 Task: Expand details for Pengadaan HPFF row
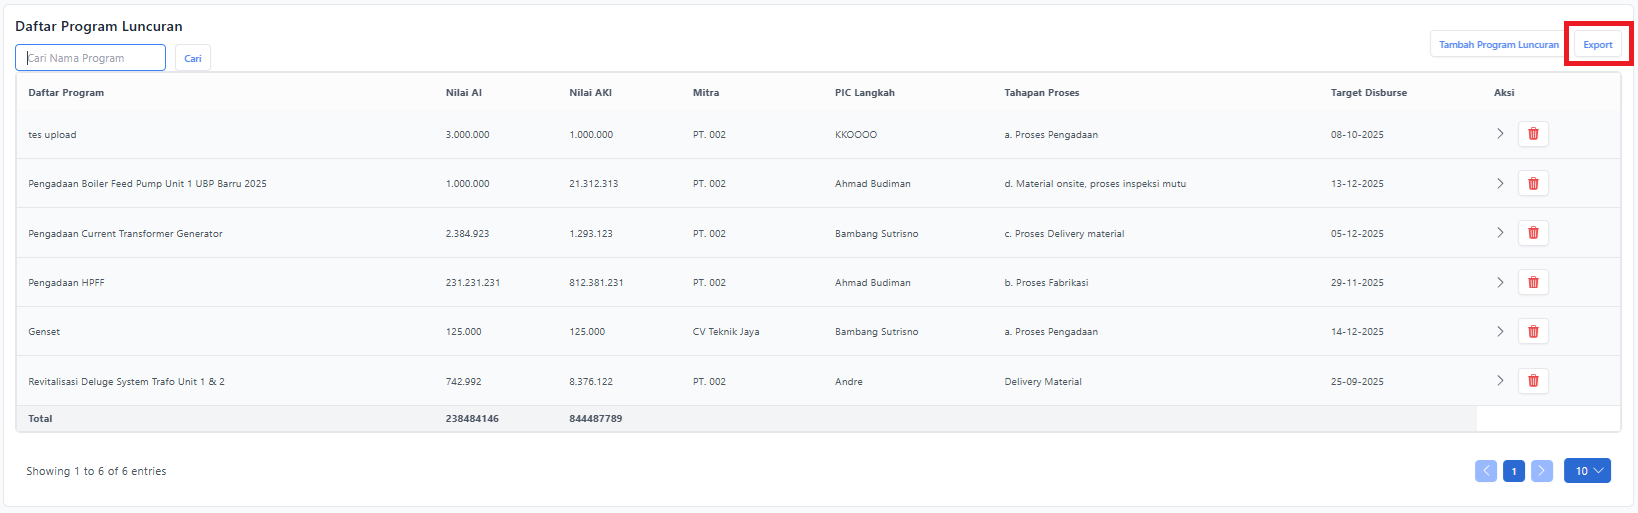[1499, 282]
